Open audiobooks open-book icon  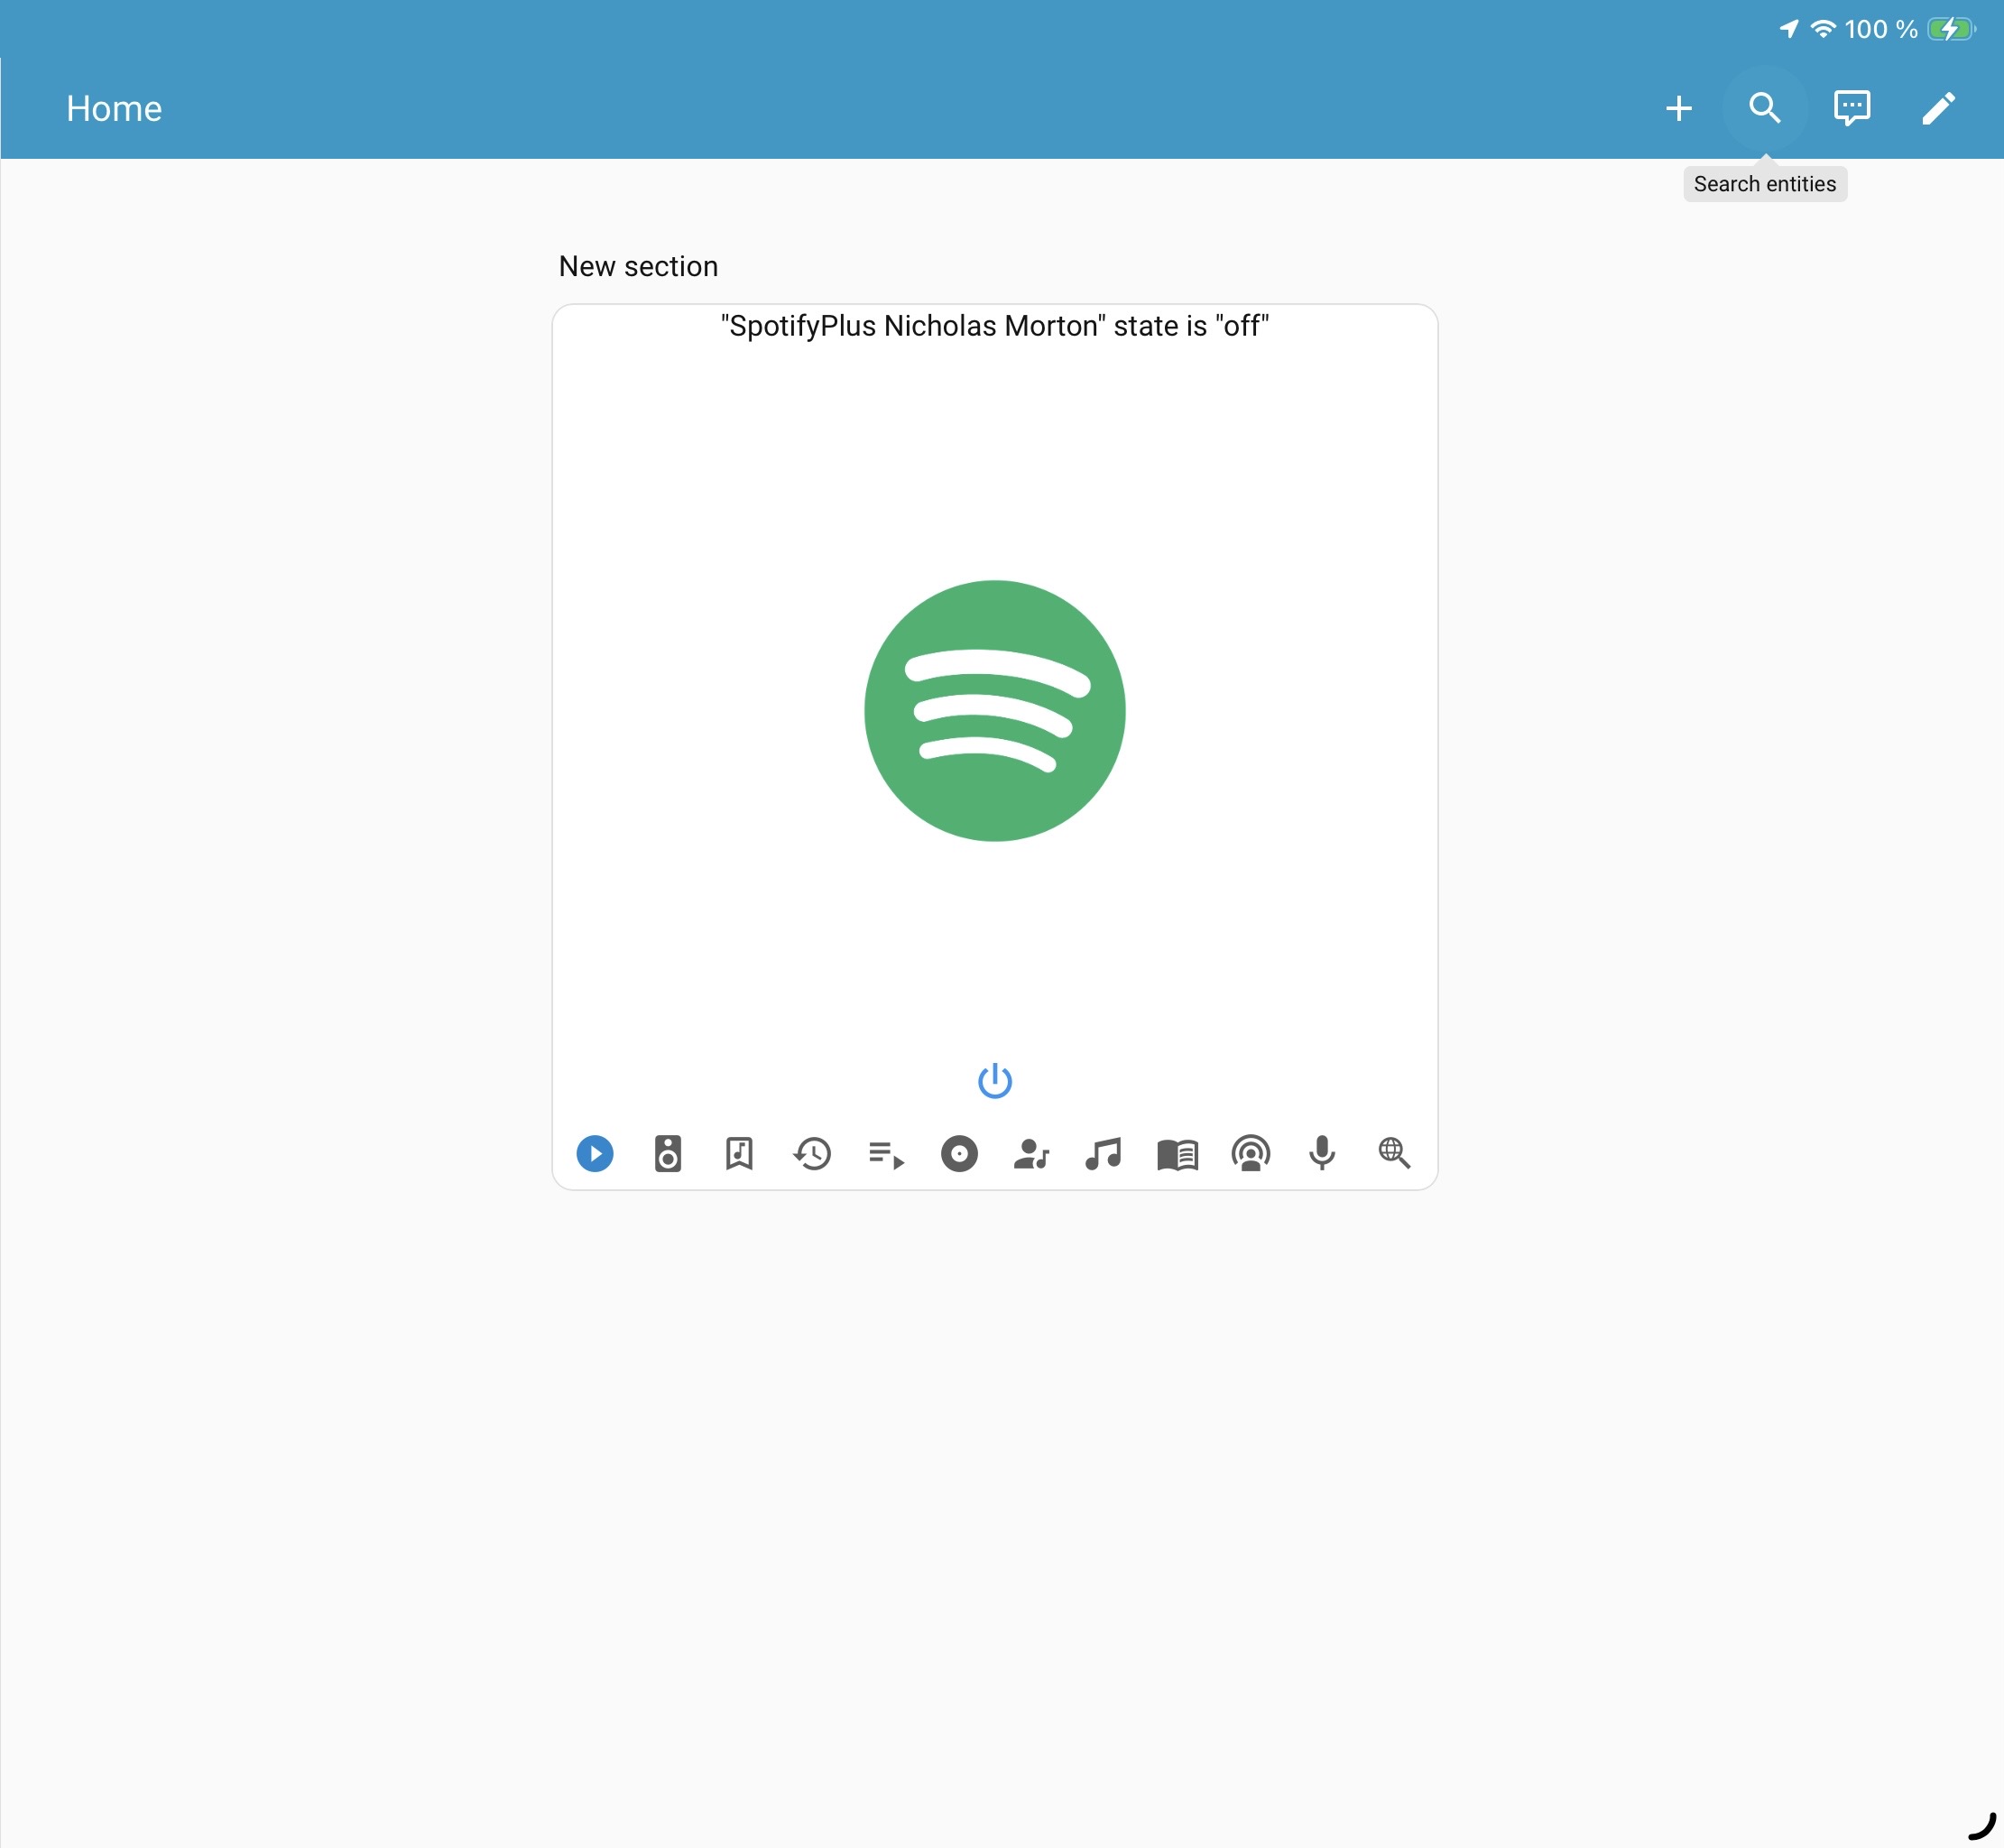tap(1177, 1154)
